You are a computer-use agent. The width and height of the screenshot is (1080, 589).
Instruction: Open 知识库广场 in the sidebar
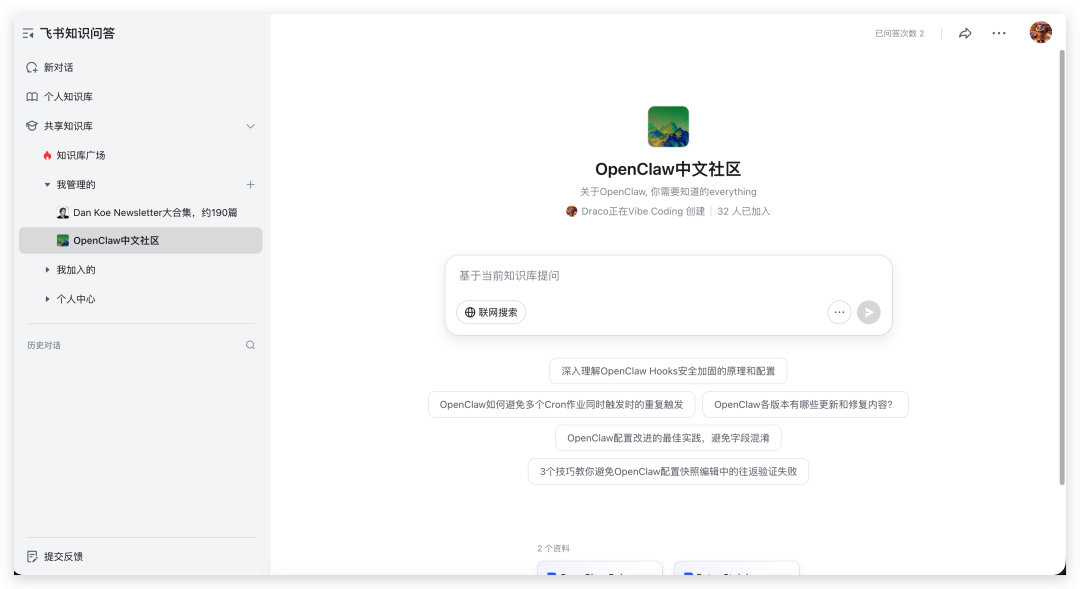click(80, 155)
